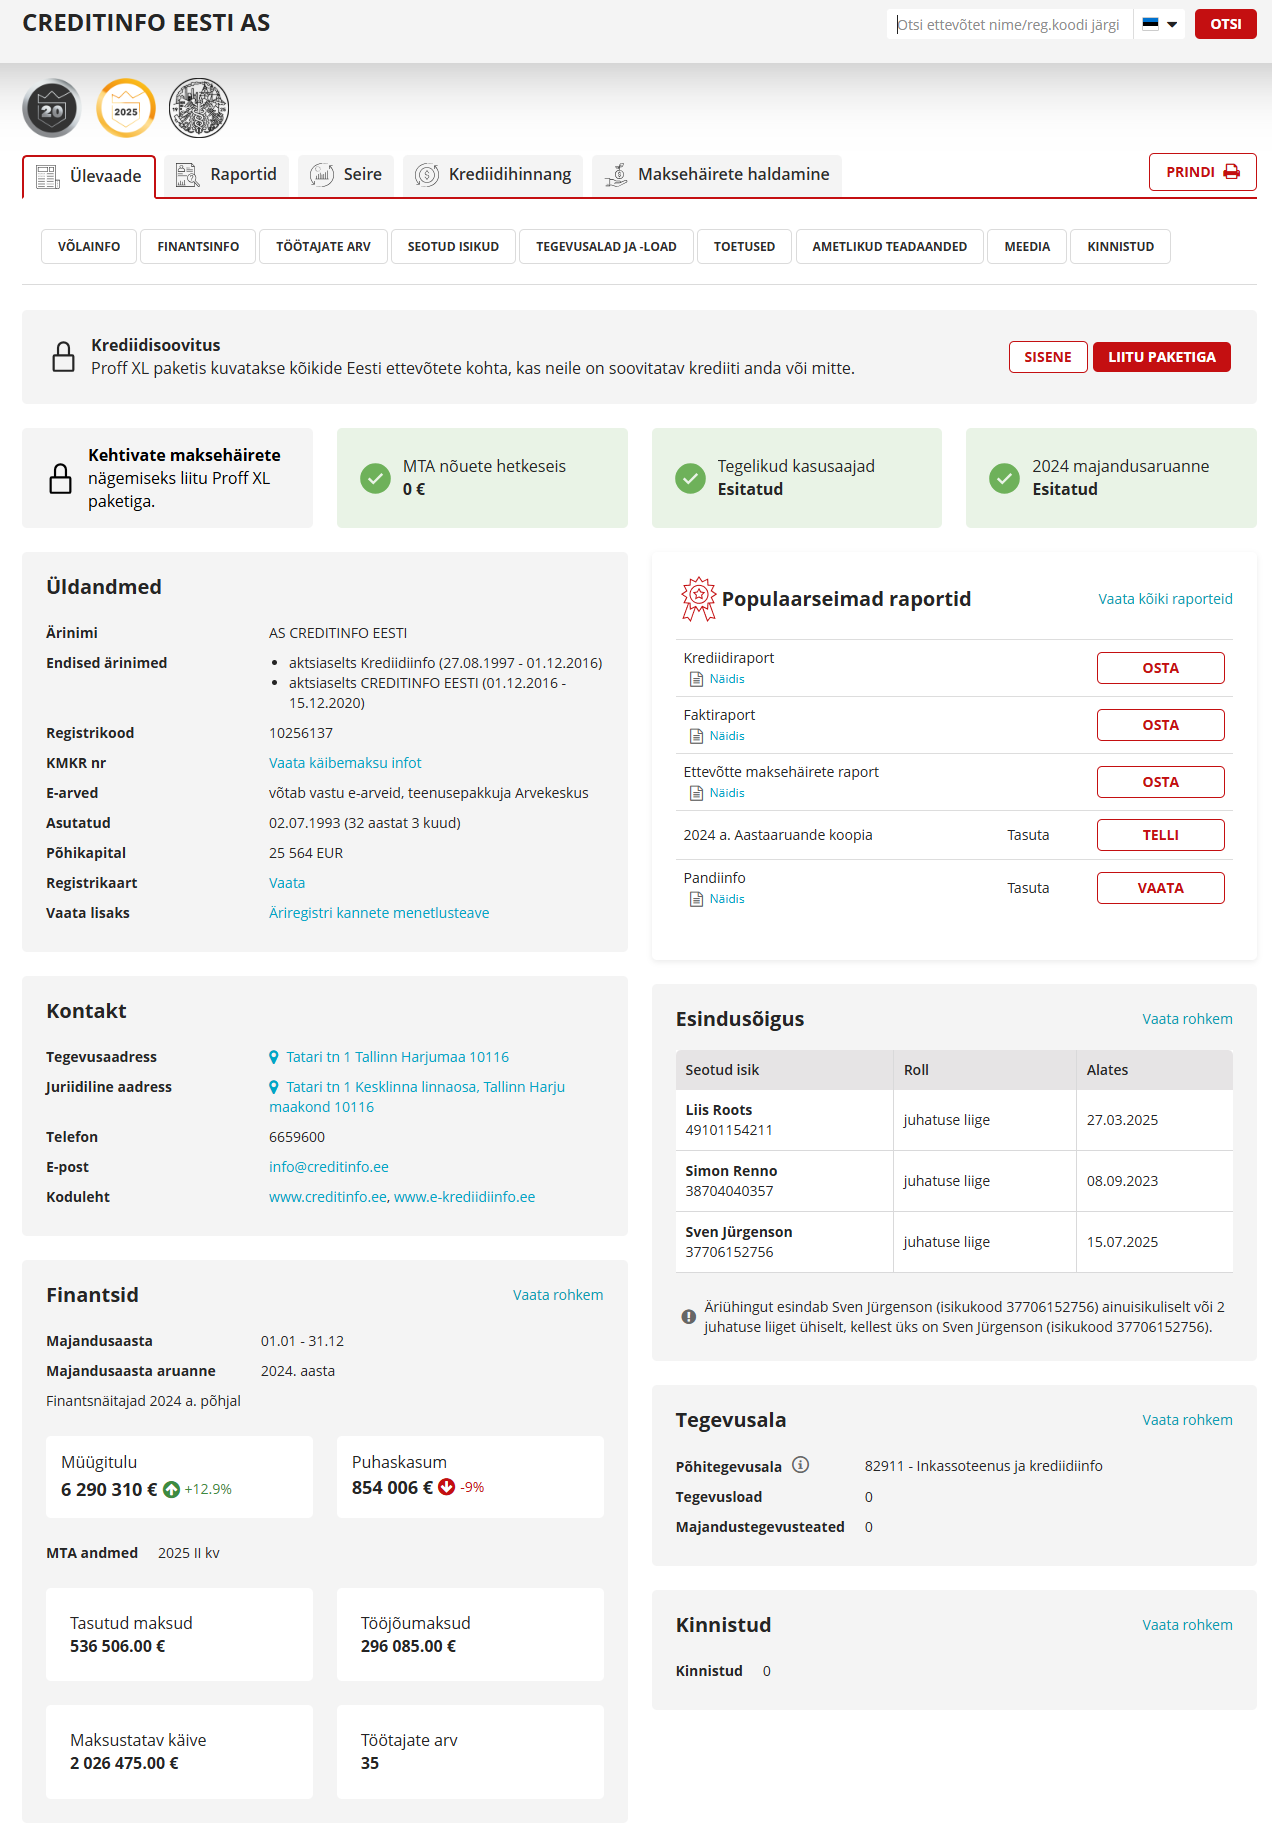Switch to the Raportid tab
The height and width of the screenshot is (1835, 1272).
coord(227,175)
